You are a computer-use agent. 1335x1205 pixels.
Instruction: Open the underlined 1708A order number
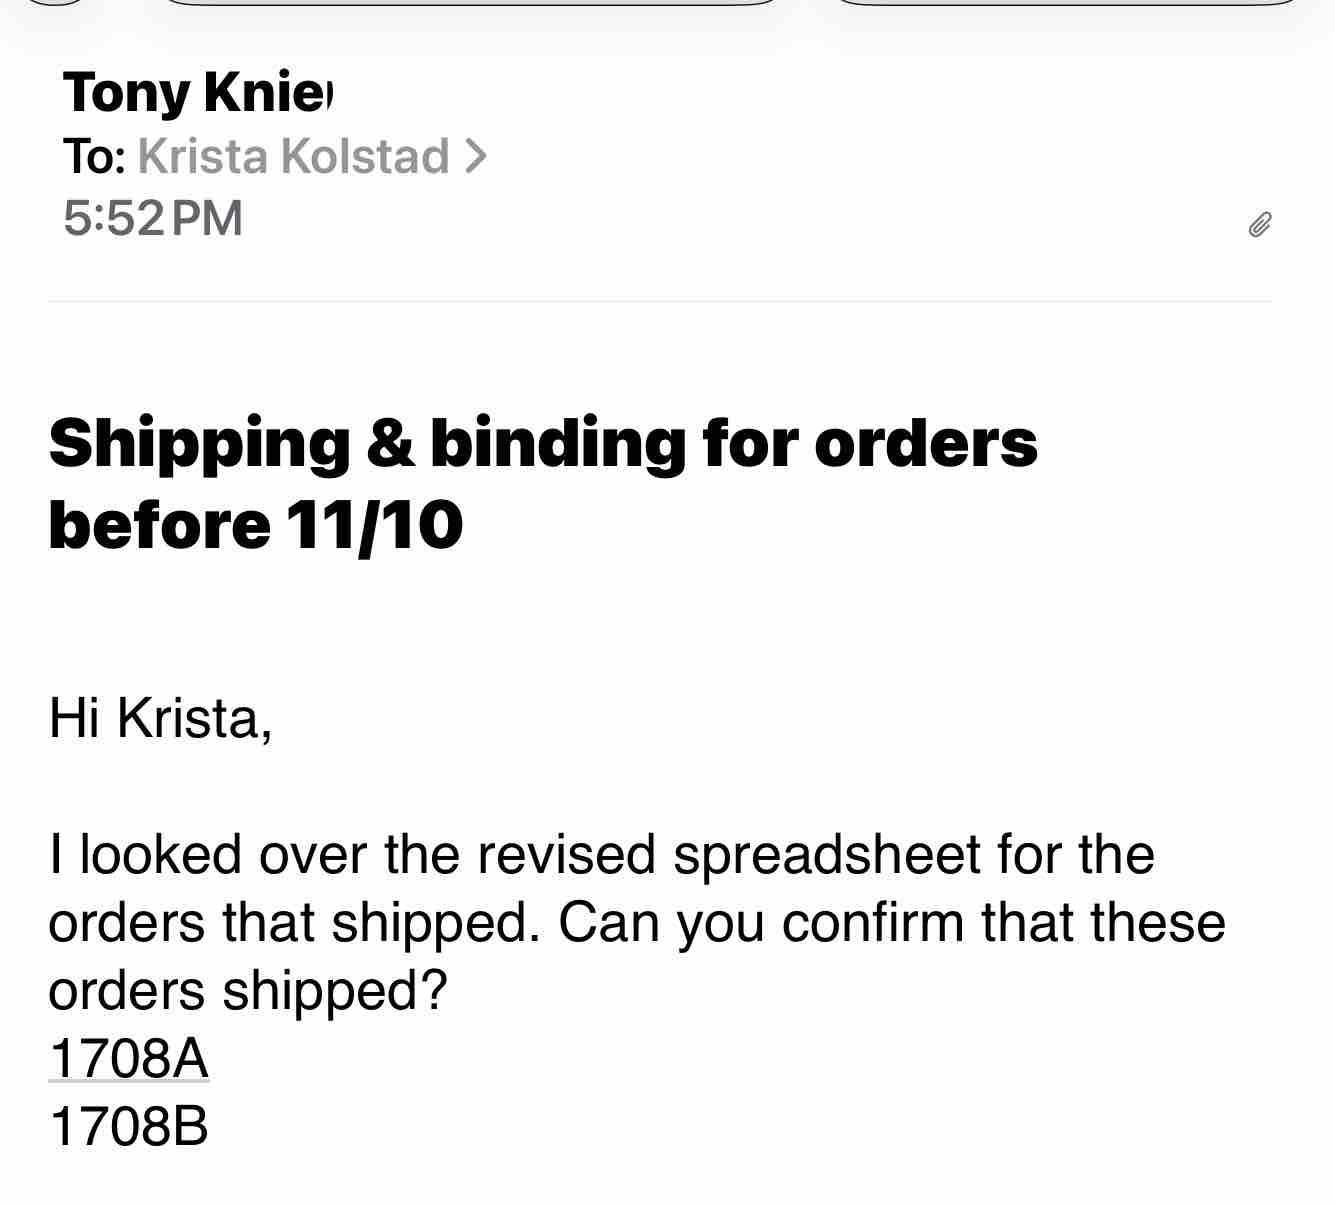tap(128, 1057)
